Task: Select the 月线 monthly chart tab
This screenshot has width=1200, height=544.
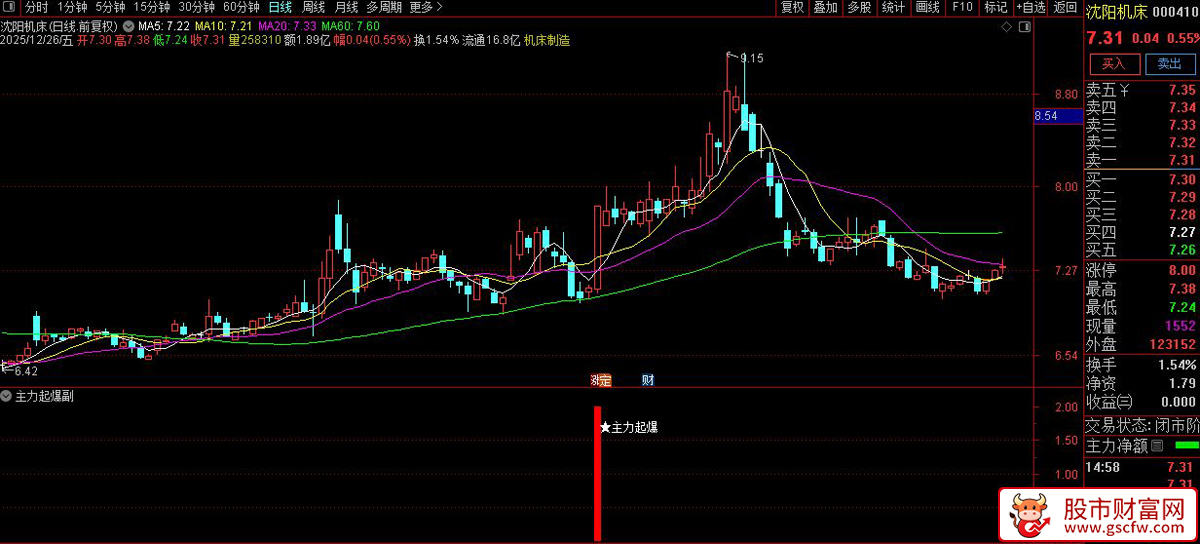Action: 346,7
